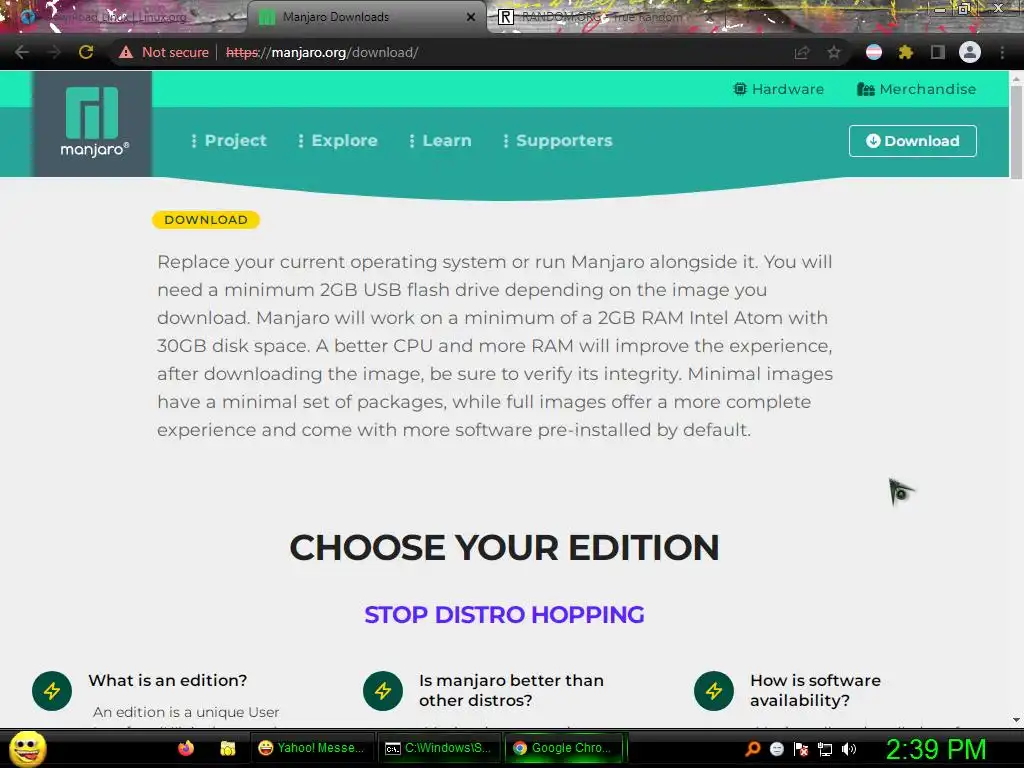The image size is (1024, 768).
Task: Close the Manjaro Downloads tab
Action: (471, 17)
